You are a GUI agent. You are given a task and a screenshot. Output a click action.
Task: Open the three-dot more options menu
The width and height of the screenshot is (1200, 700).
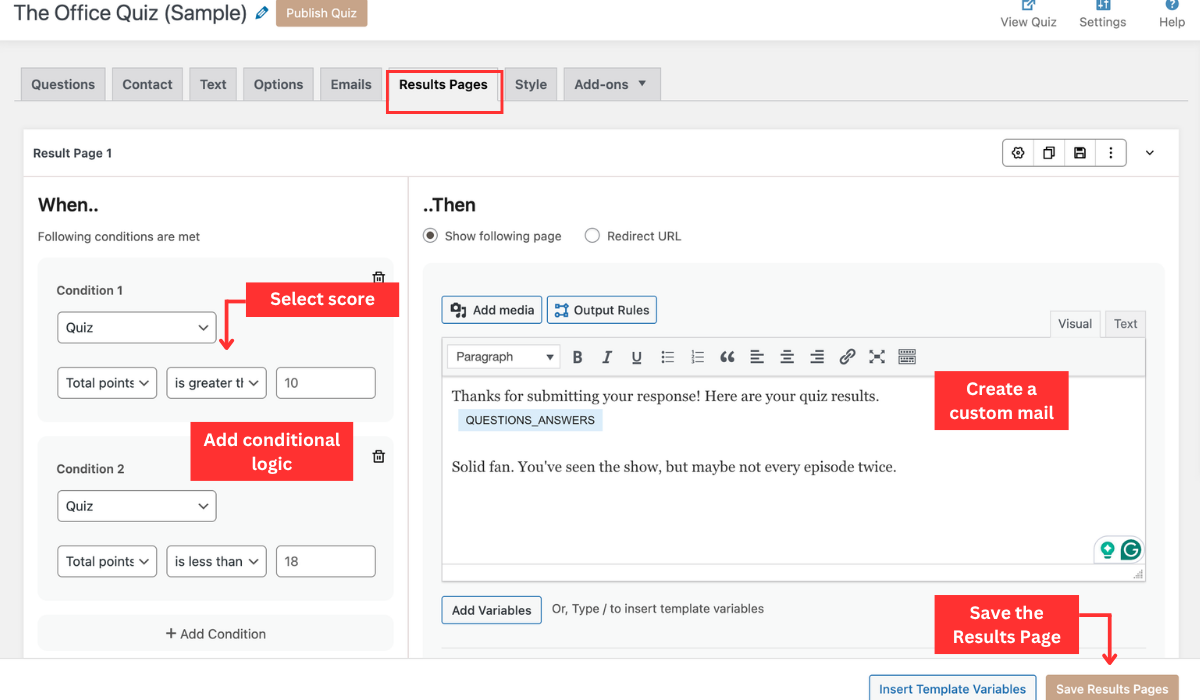pos(1111,153)
